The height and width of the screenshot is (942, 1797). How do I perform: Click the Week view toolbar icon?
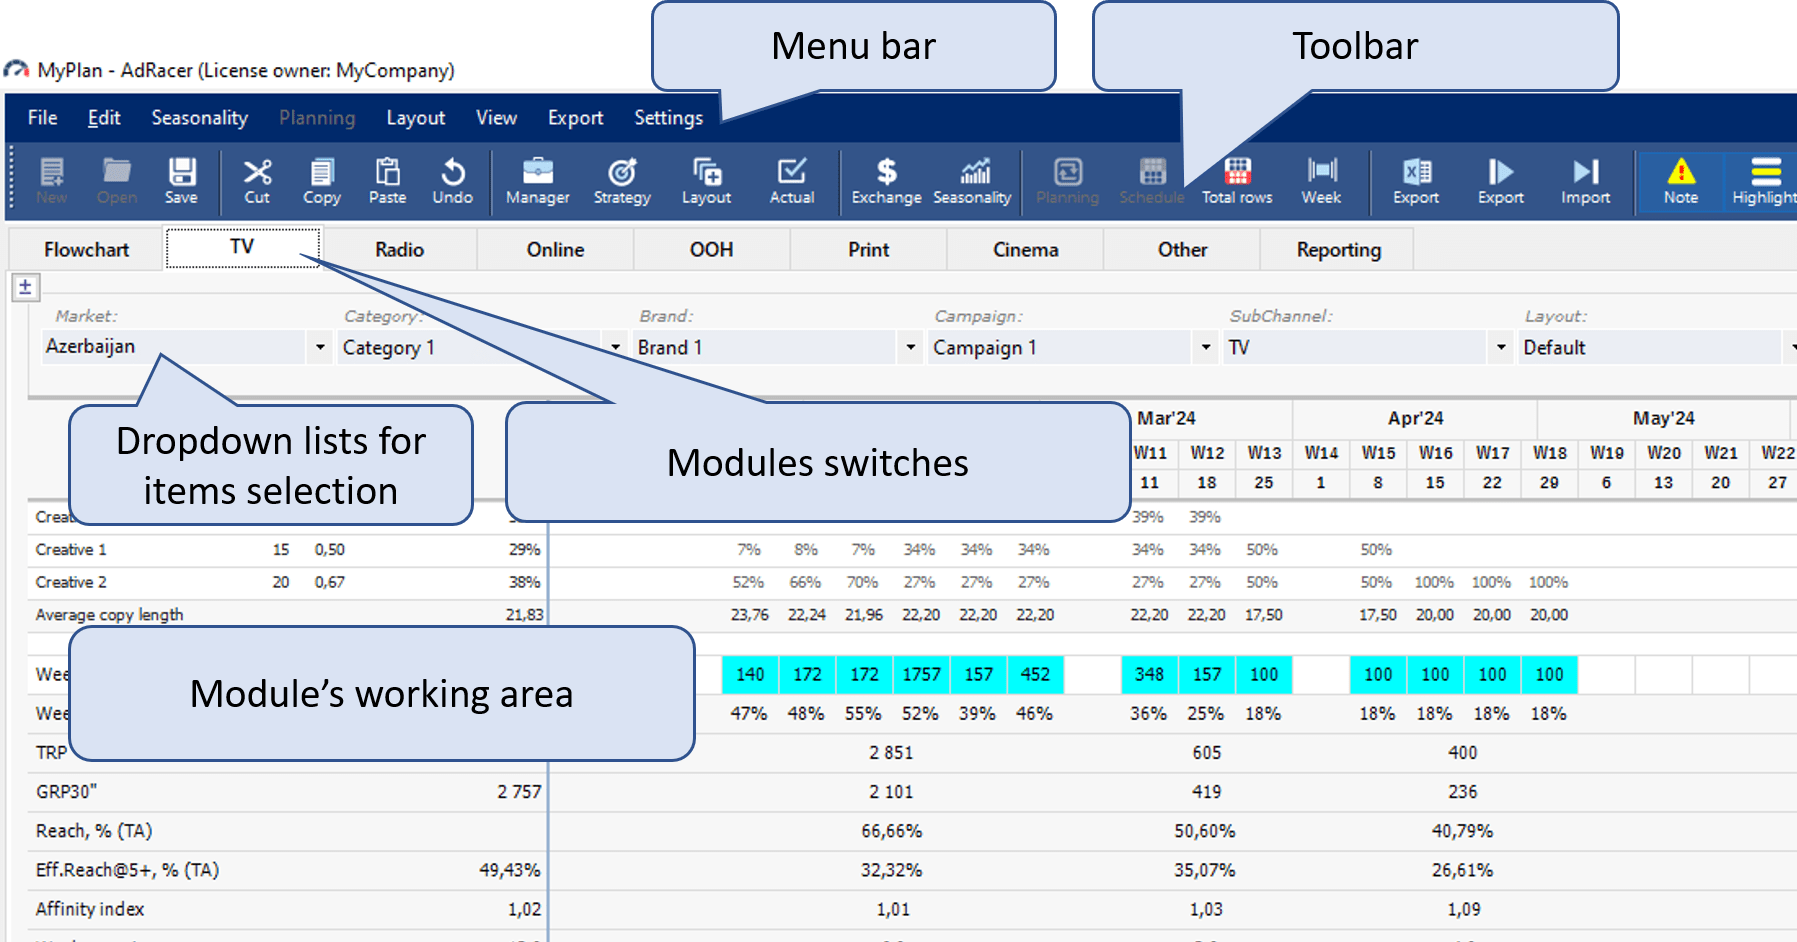(1321, 181)
